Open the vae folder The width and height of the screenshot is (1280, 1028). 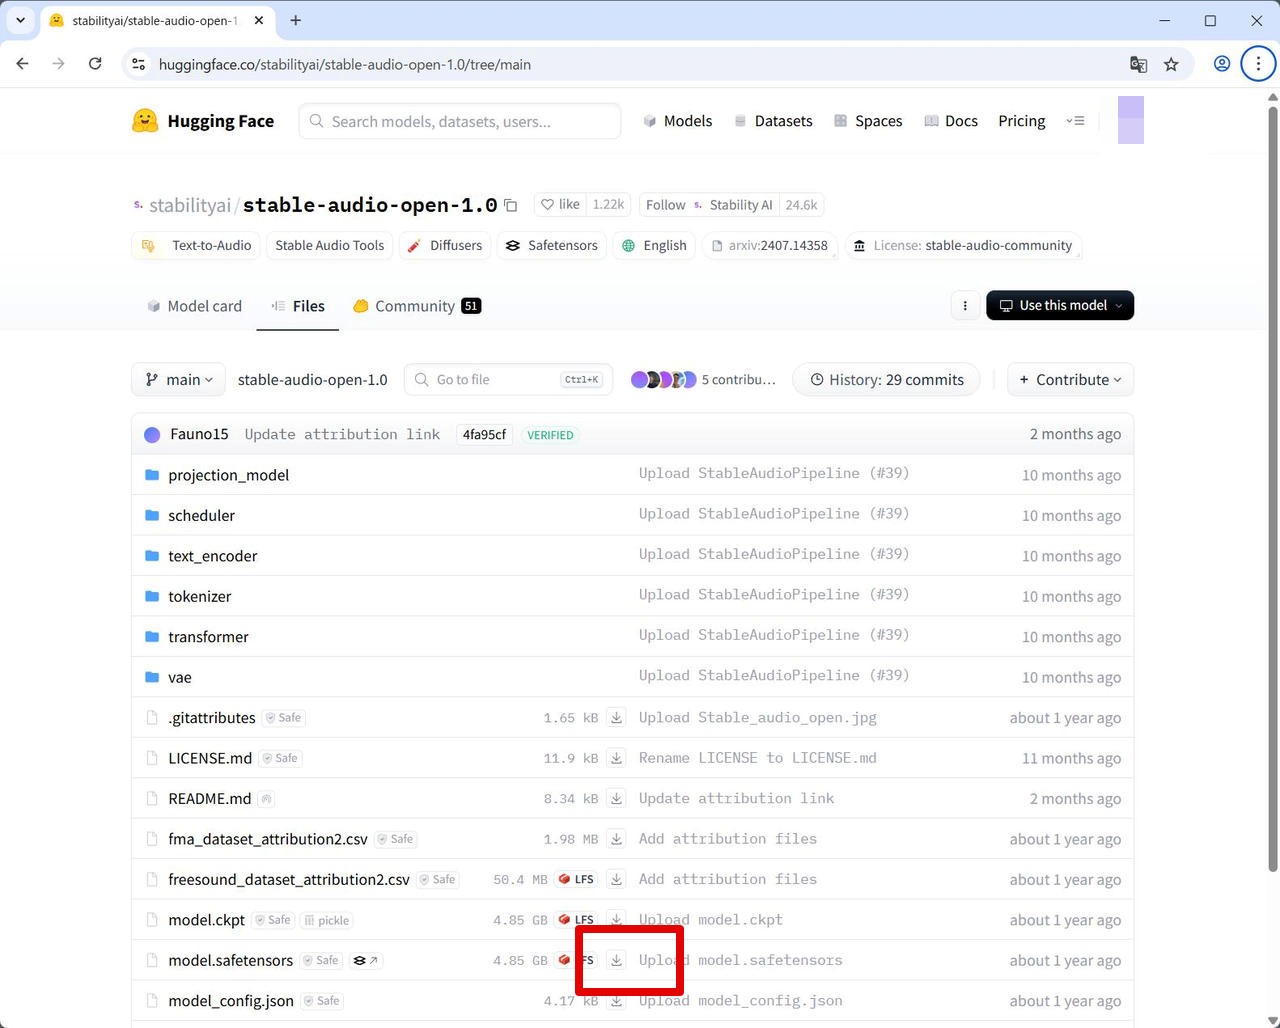point(179,677)
